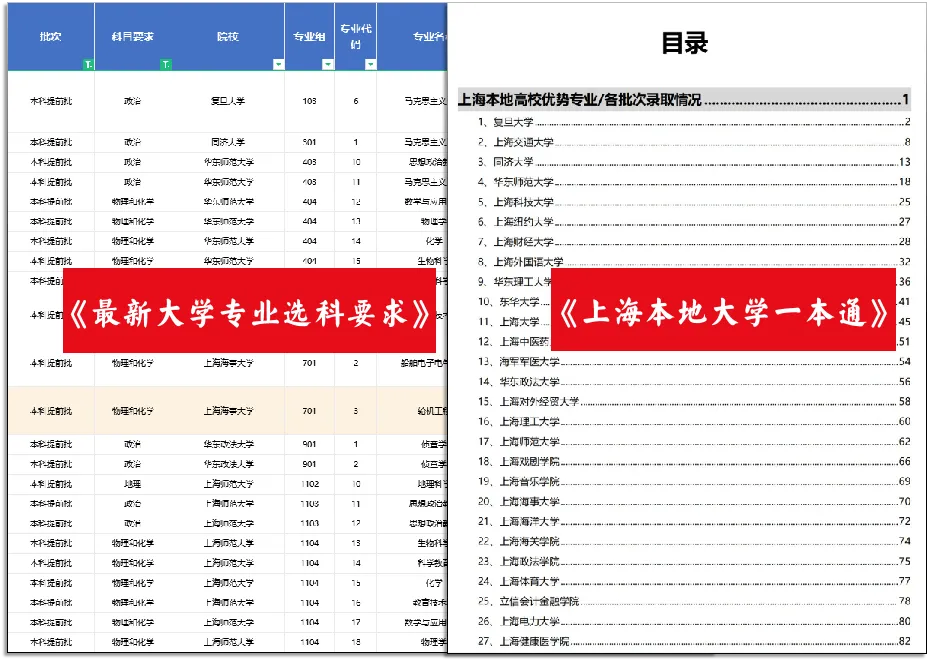
Task: Open contents entry 16、上海理工大学
Action: 694,422
